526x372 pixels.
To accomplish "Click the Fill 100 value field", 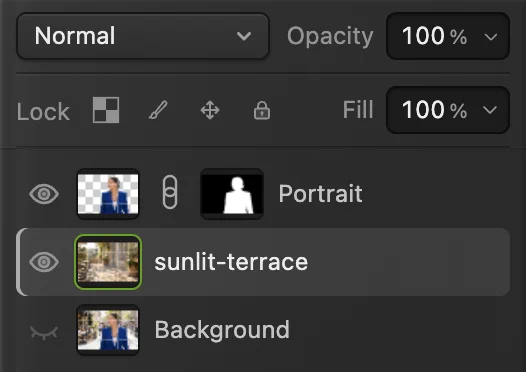I will (448, 110).
